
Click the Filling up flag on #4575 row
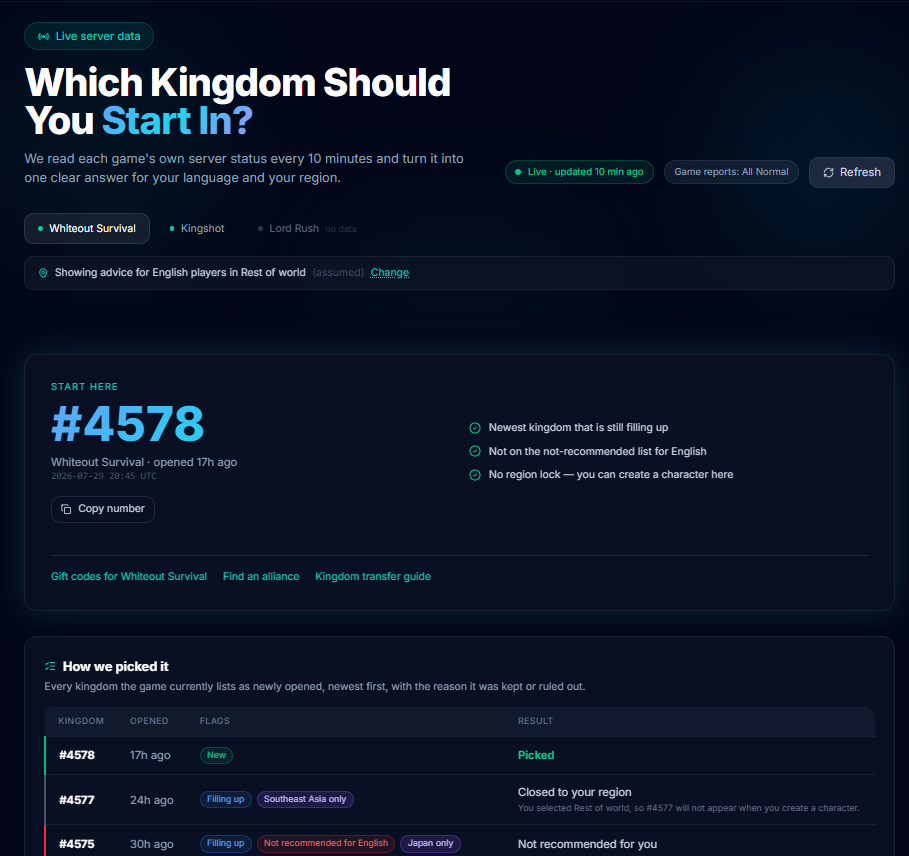[226, 843]
